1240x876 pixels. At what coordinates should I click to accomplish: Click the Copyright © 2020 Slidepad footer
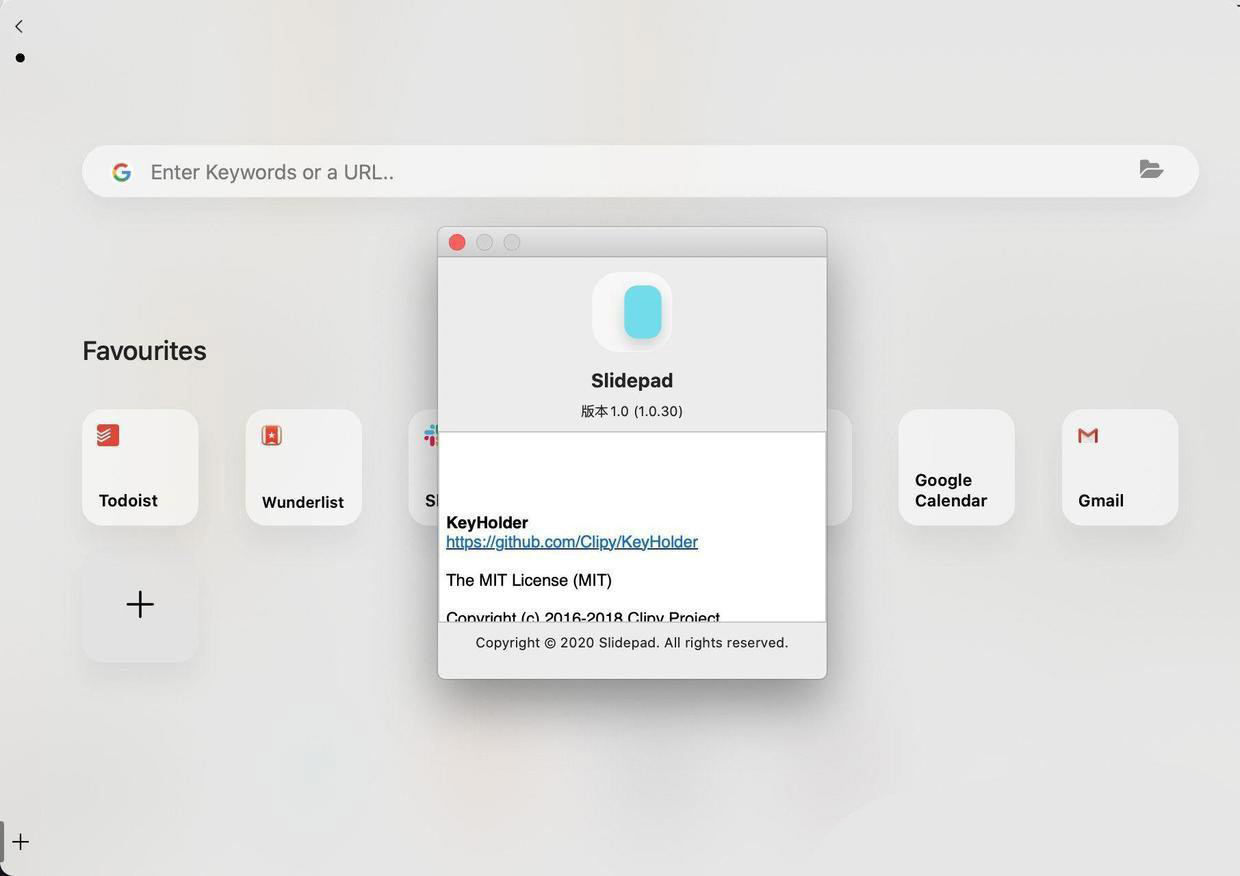tap(632, 642)
